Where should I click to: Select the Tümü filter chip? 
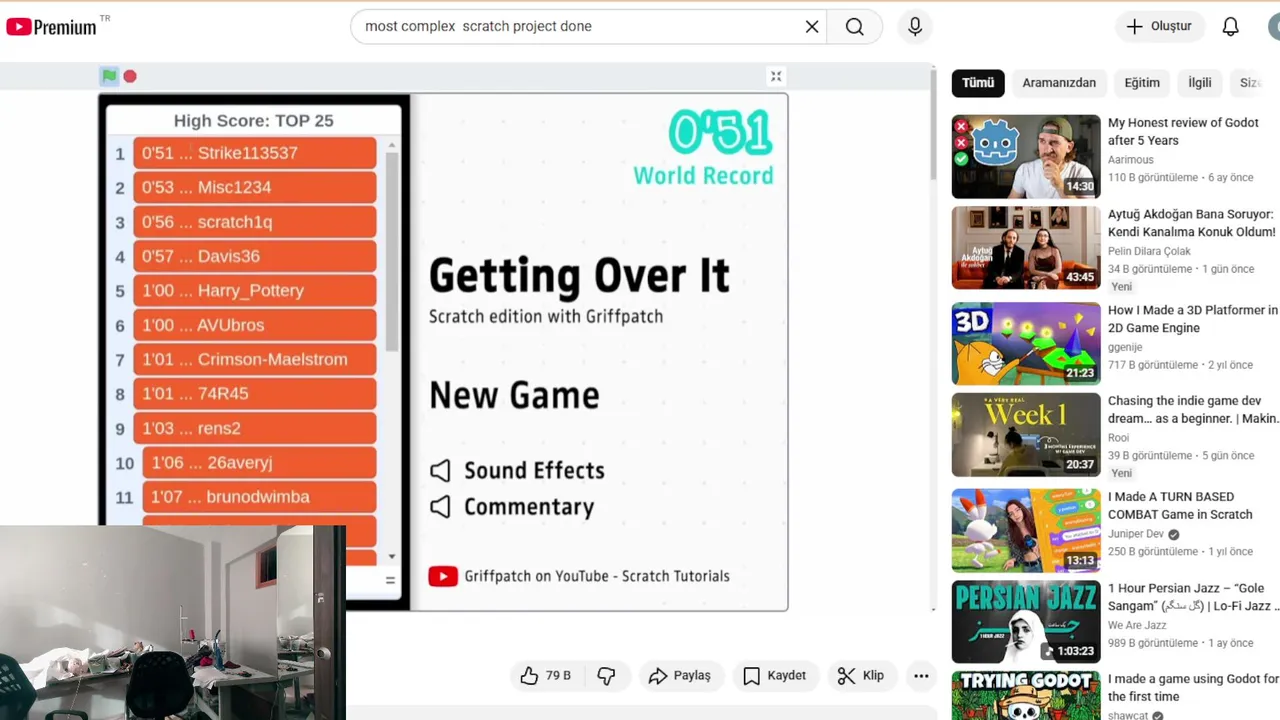tap(978, 83)
